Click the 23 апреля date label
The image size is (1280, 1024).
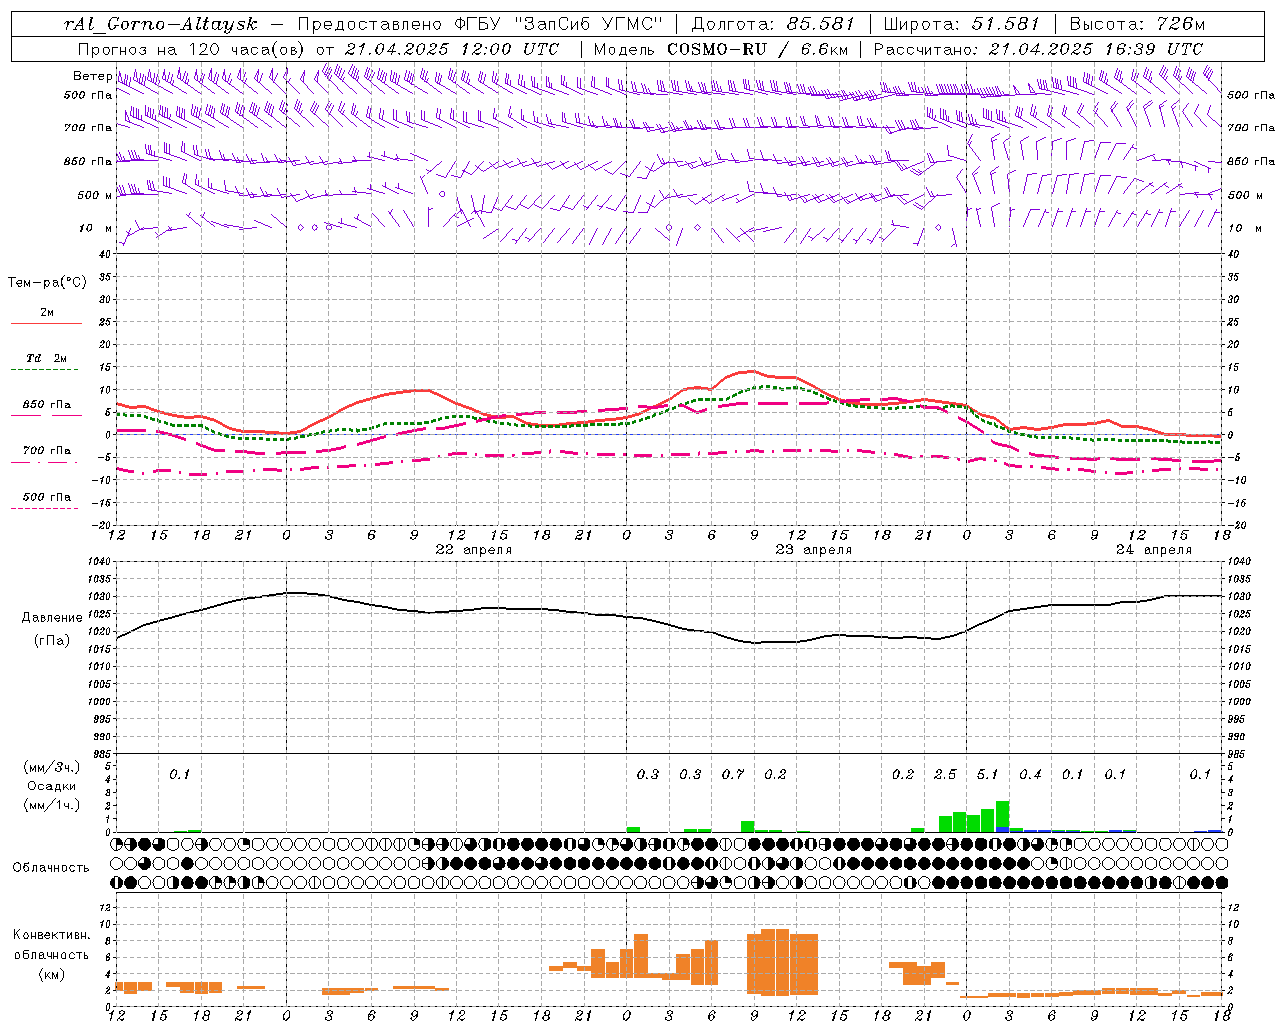[814, 550]
